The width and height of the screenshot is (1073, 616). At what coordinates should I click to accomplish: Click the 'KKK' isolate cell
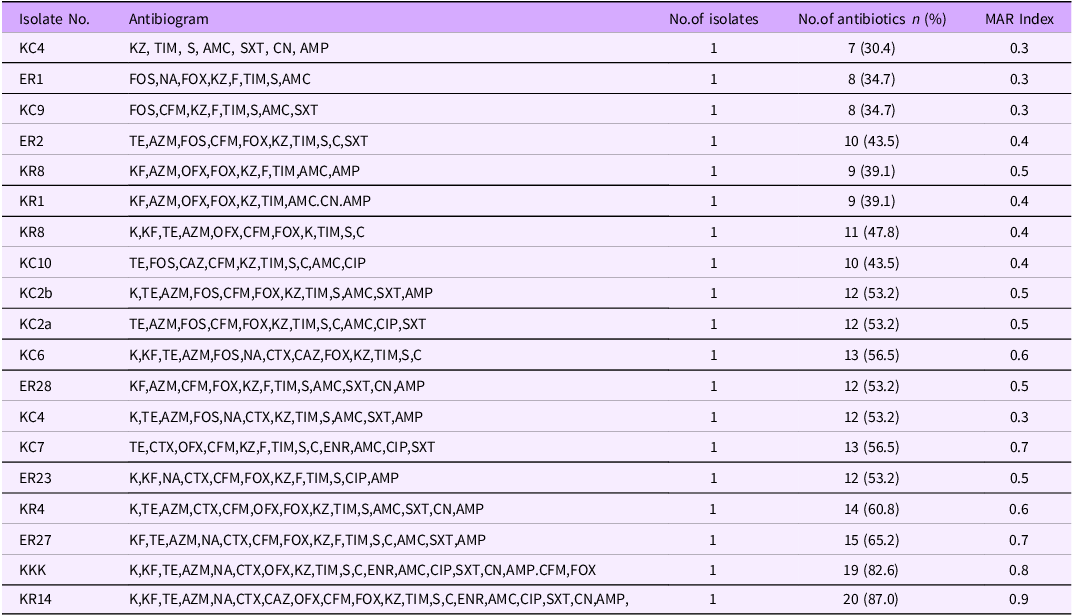[33, 570]
